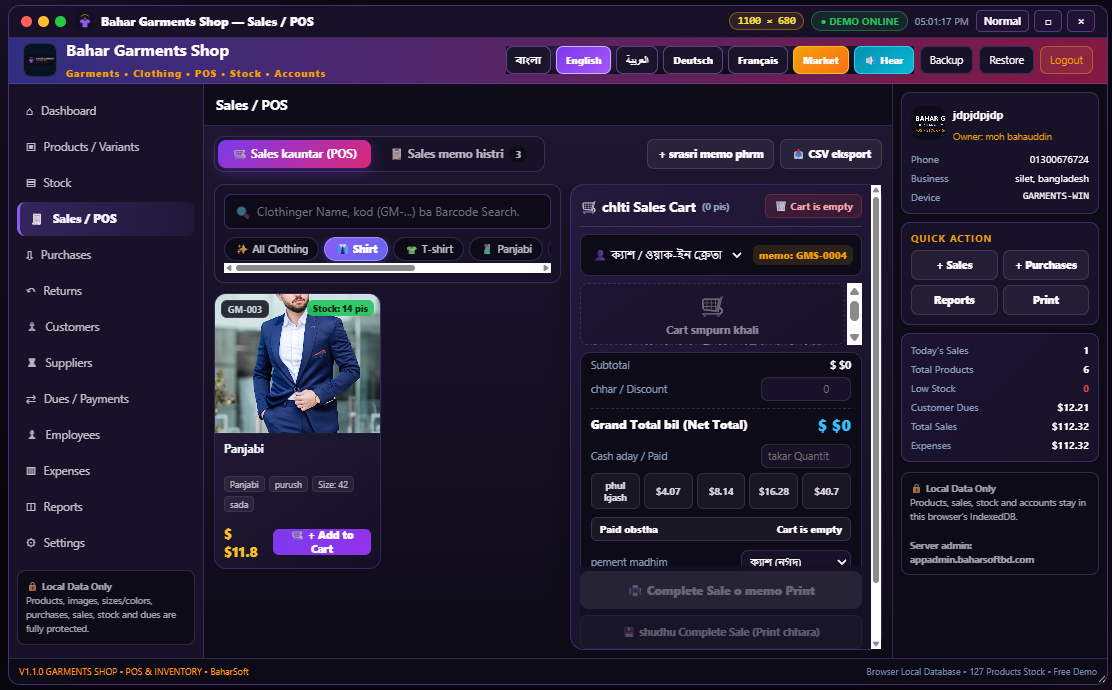Switch language to Français
1112x690 pixels.
[757, 60]
